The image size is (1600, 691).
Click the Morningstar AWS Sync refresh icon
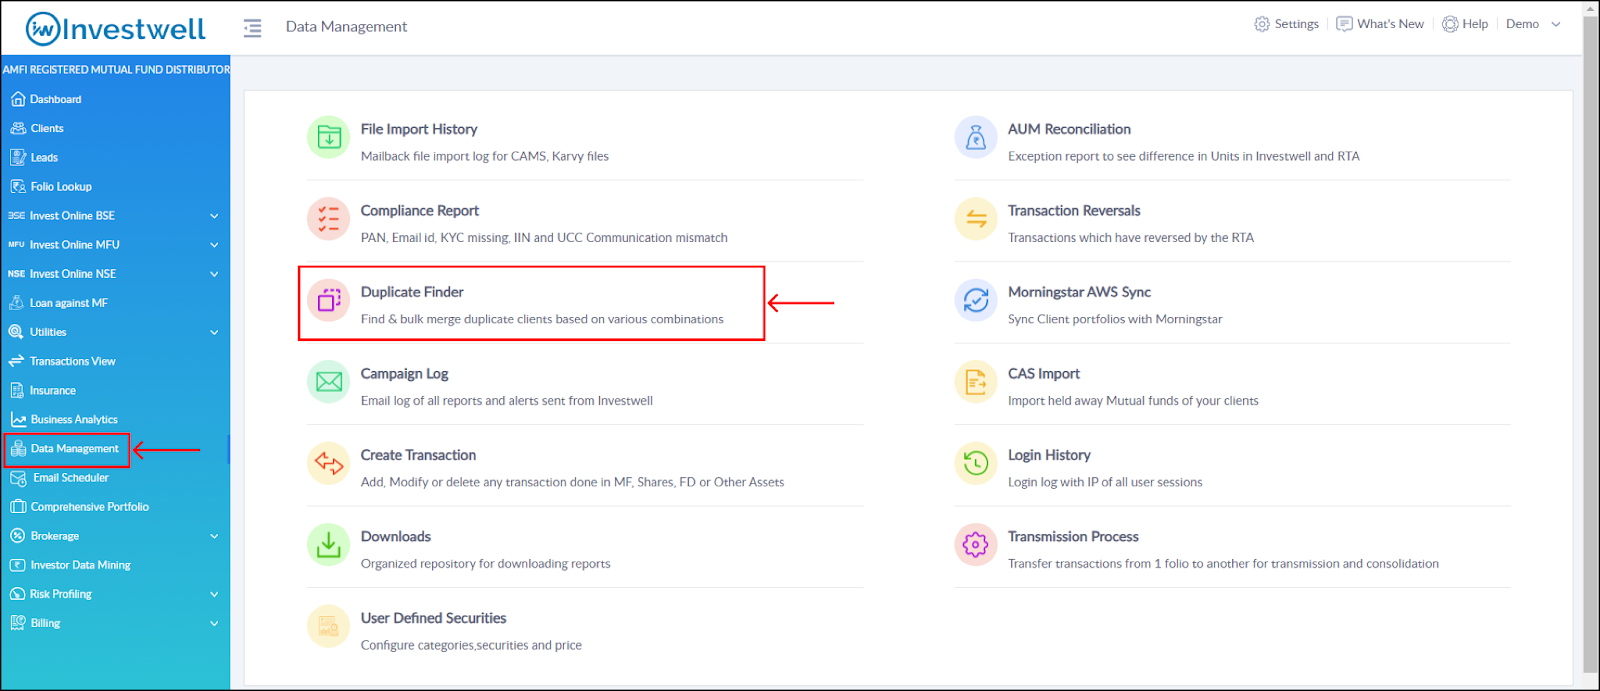(976, 300)
